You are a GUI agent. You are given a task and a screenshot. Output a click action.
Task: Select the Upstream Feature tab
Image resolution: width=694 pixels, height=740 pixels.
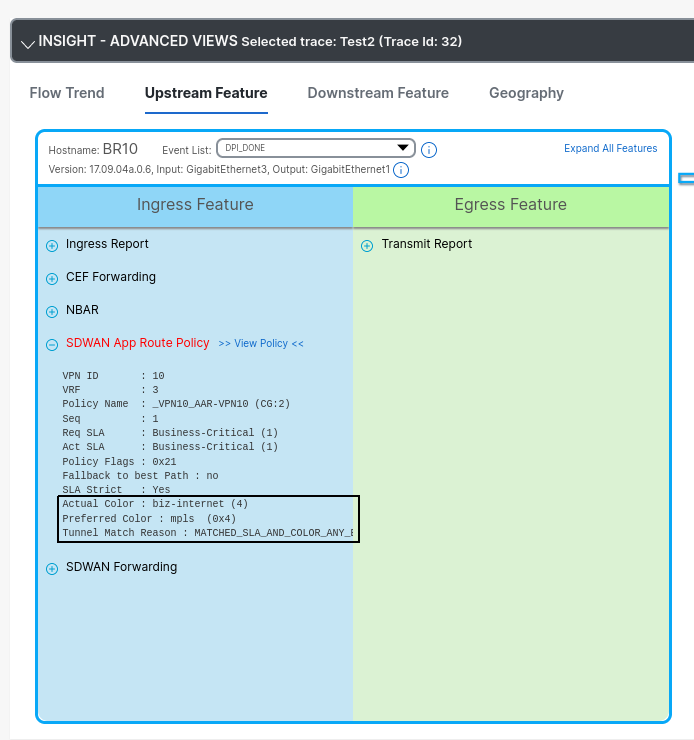coord(206,93)
